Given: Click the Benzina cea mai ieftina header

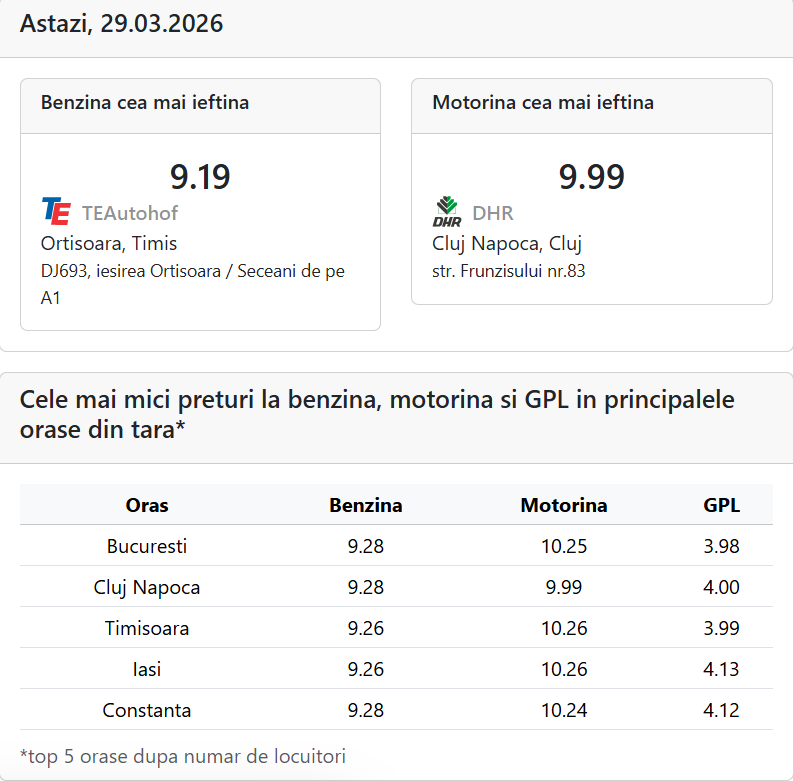Looking at the screenshot, I should (145, 102).
